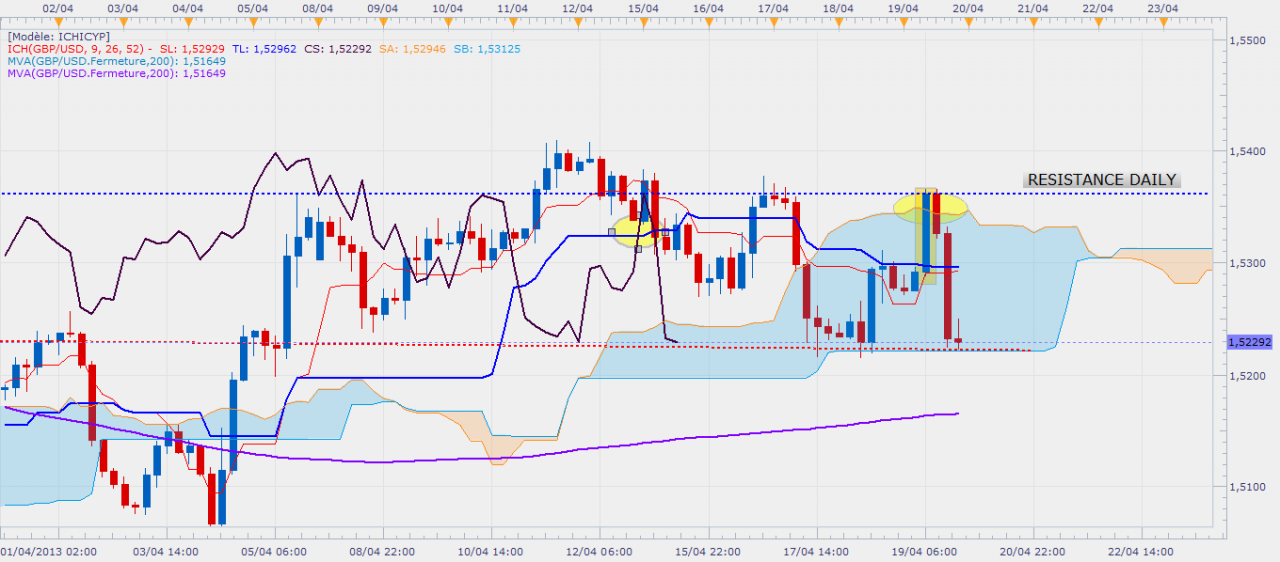Click the 17/04 14:00 time label
This screenshot has width=1280, height=562.
pos(815,551)
